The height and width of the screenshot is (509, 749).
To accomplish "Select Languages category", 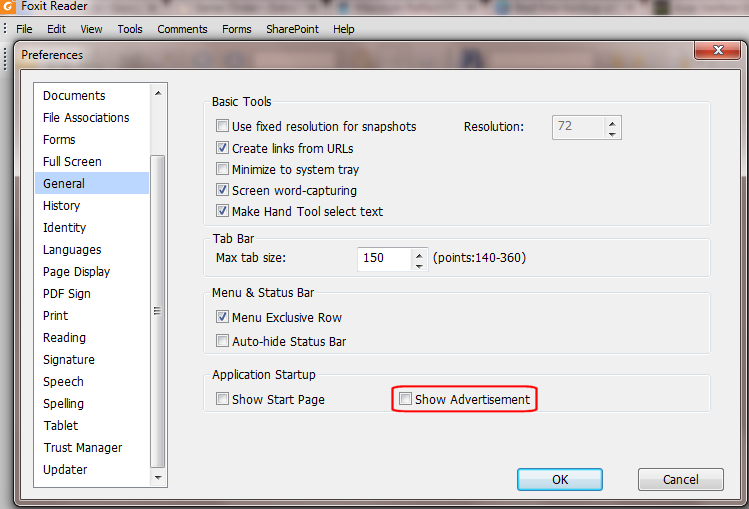I will tap(92, 250).
